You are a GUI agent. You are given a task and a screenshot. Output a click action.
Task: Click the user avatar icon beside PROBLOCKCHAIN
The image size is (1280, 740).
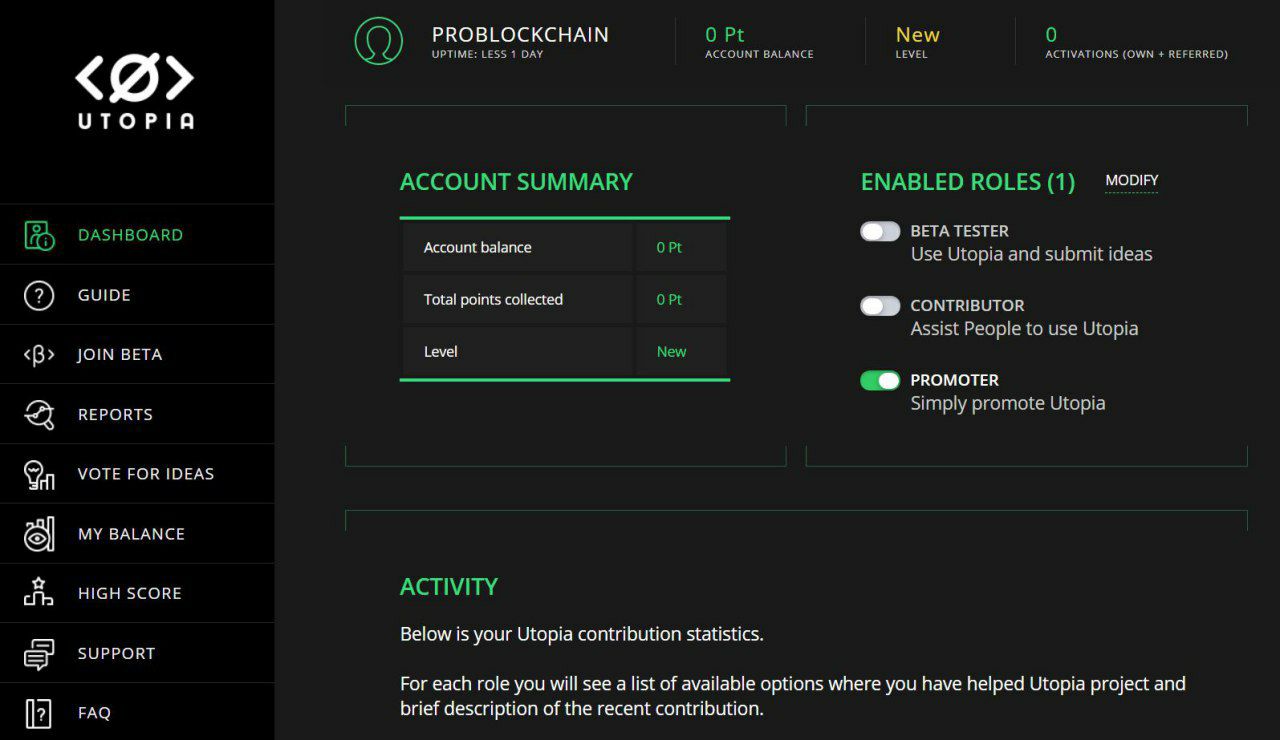[379, 41]
